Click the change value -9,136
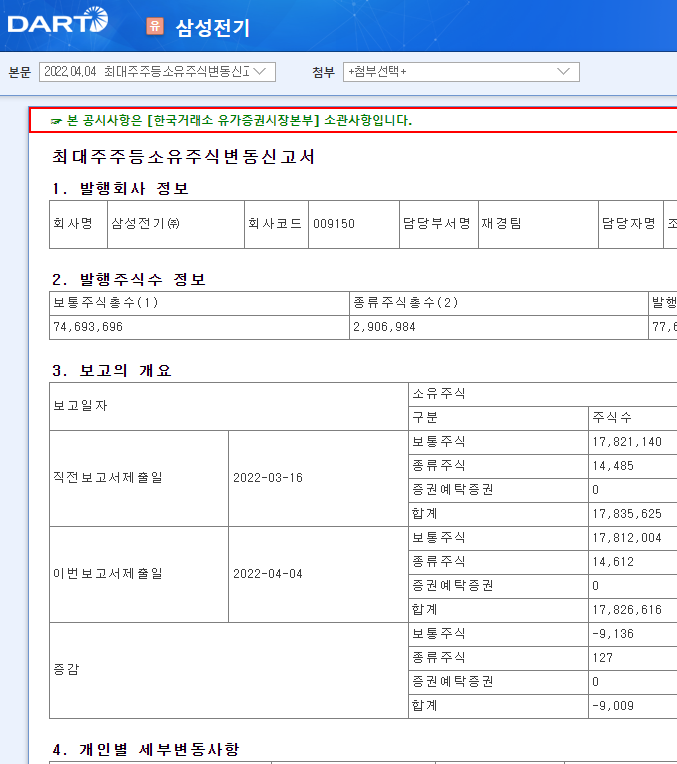The width and height of the screenshot is (677, 764). [x=613, y=634]
